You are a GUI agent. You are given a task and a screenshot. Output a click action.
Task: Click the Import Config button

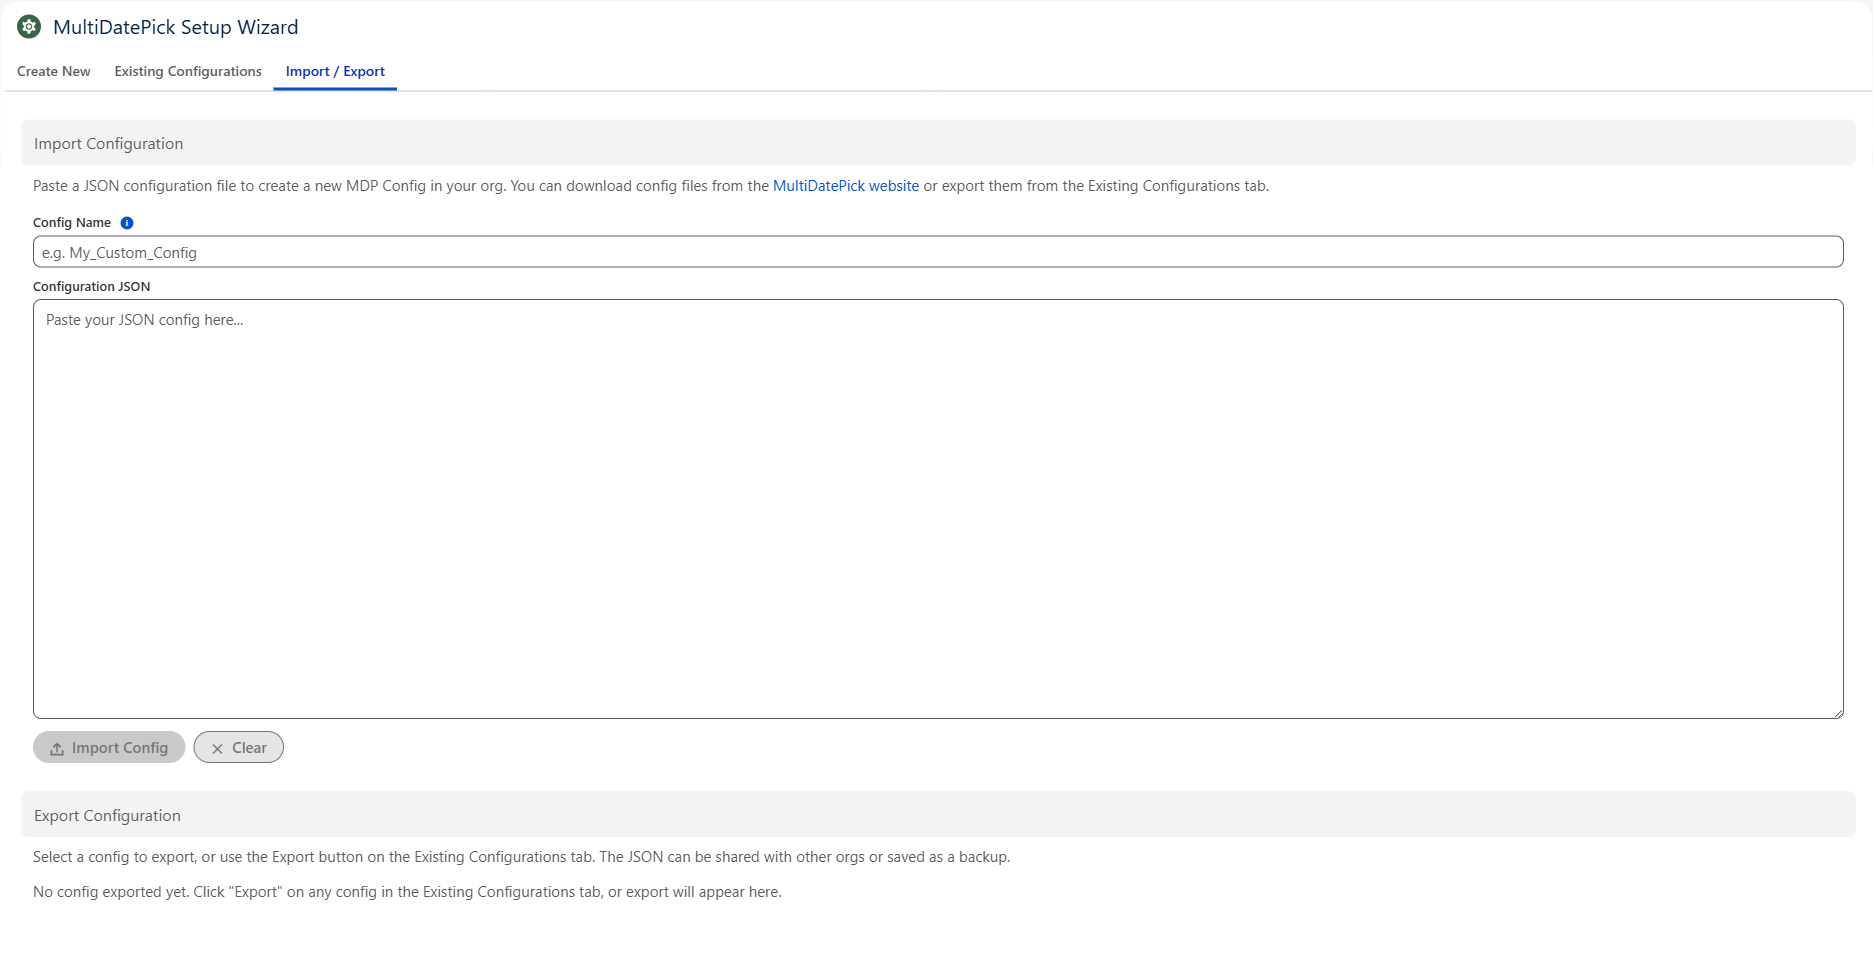tap(109, 747)
